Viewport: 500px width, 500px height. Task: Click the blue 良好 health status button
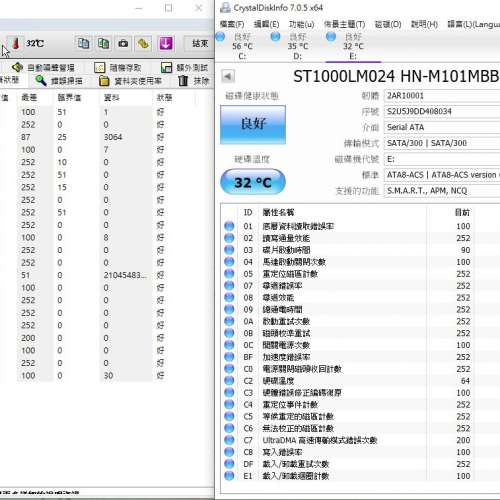point(253,125)
